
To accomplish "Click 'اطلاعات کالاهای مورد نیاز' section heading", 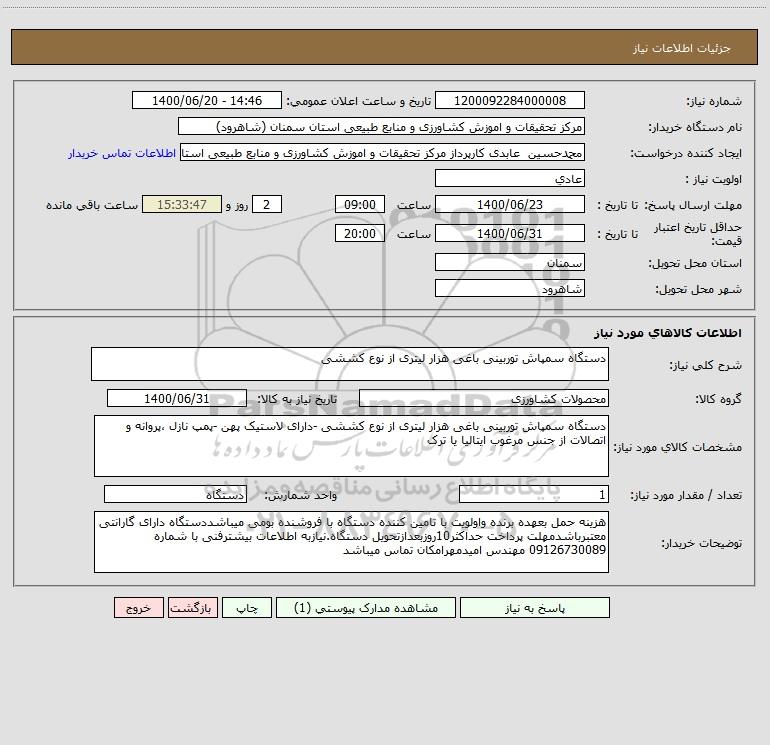I will [x=668, y=333].
